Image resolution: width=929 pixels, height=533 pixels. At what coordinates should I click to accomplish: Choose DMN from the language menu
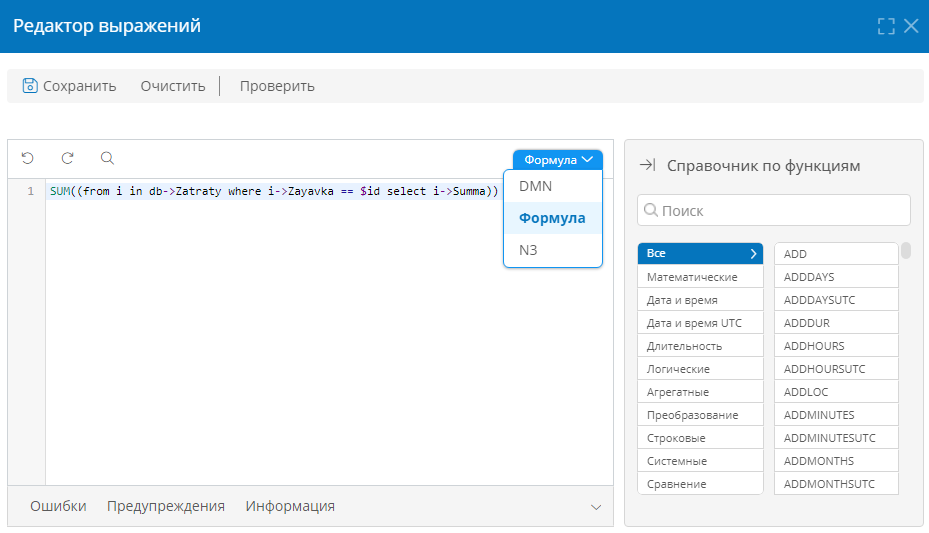click(x=553, y=187)
